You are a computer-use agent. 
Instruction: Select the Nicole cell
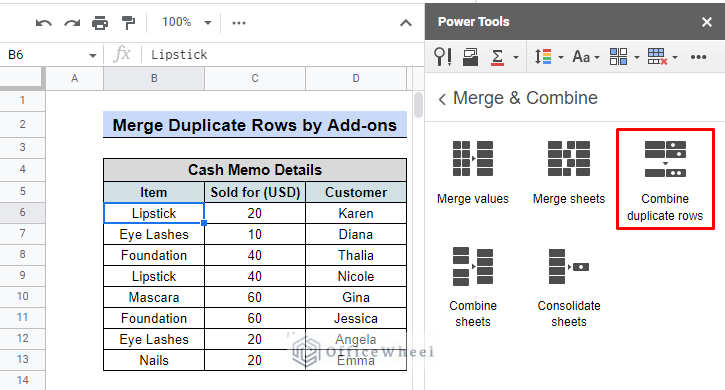356,277
